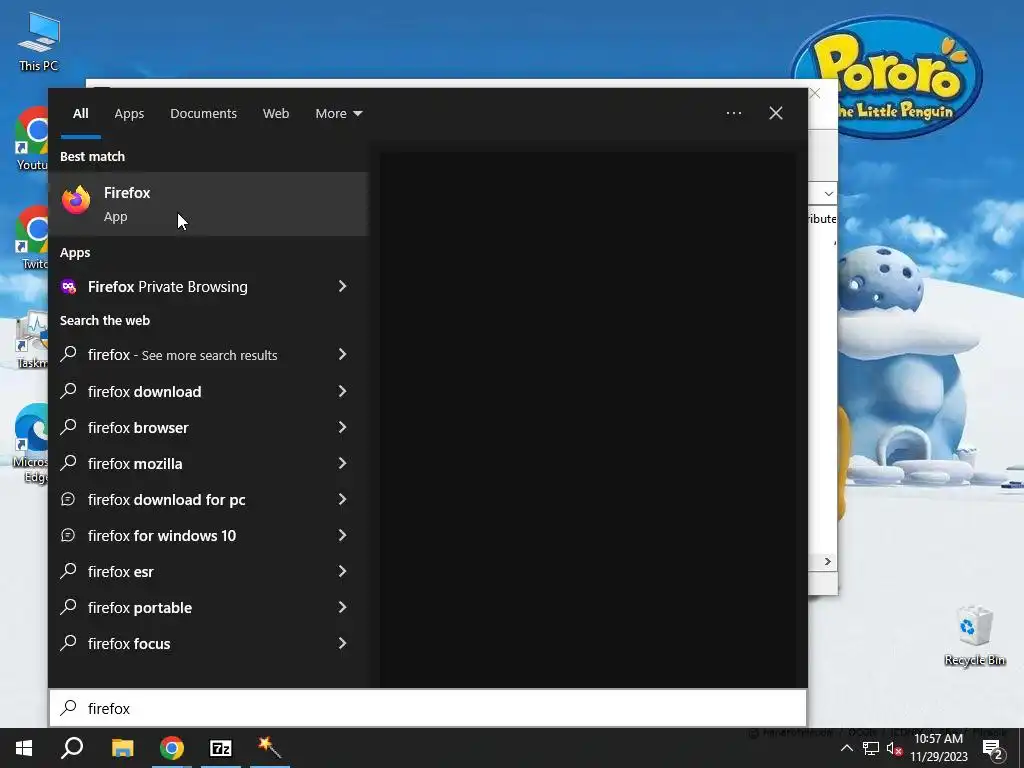Switch to the Web search tab
The image size is (1024, 768).
tap(276, 114)
